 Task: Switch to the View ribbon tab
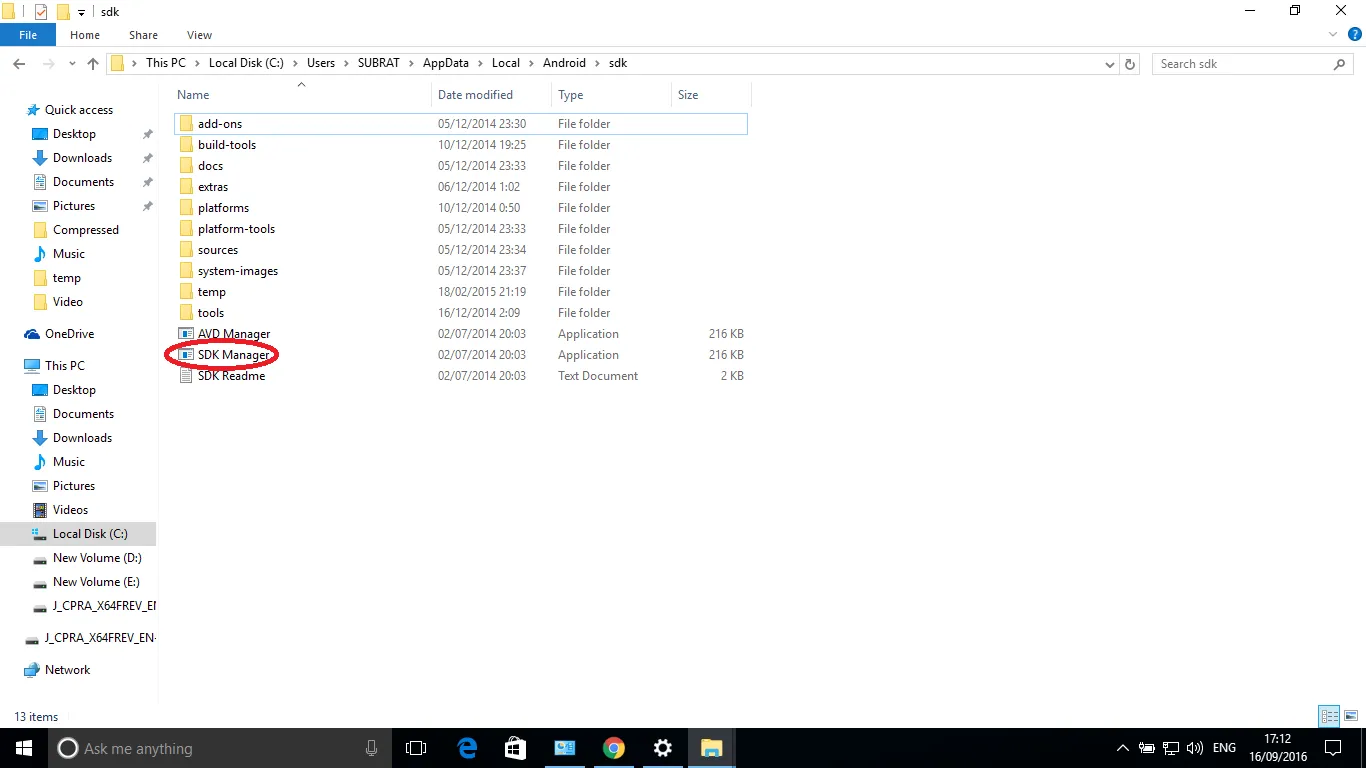point(199,35)
